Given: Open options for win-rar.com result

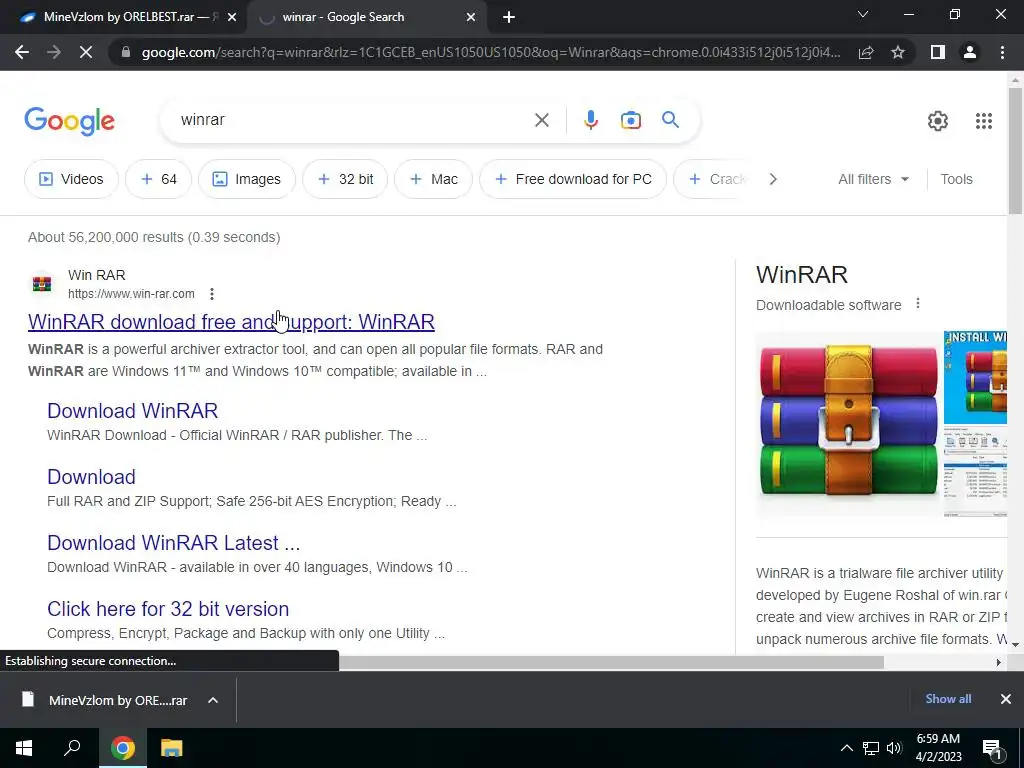Looking at the screenshot, I should pos(212,294).
